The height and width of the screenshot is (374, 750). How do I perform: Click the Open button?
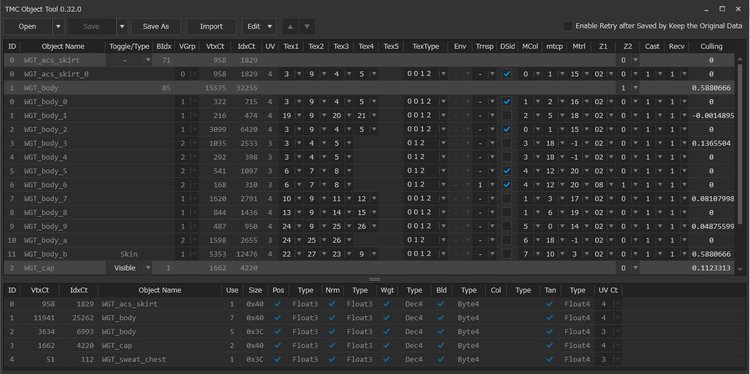(27, 27)
